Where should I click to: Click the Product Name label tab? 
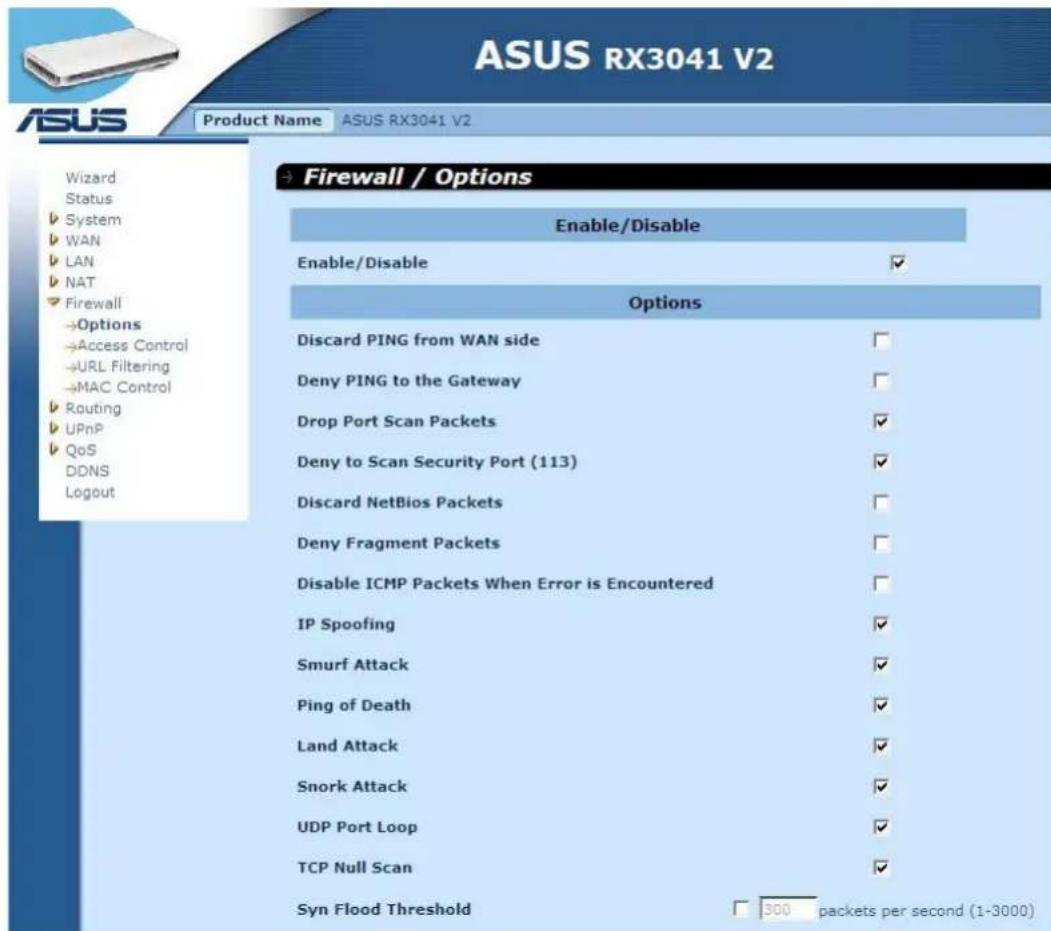pyautogui.click(x=262, y=121)
